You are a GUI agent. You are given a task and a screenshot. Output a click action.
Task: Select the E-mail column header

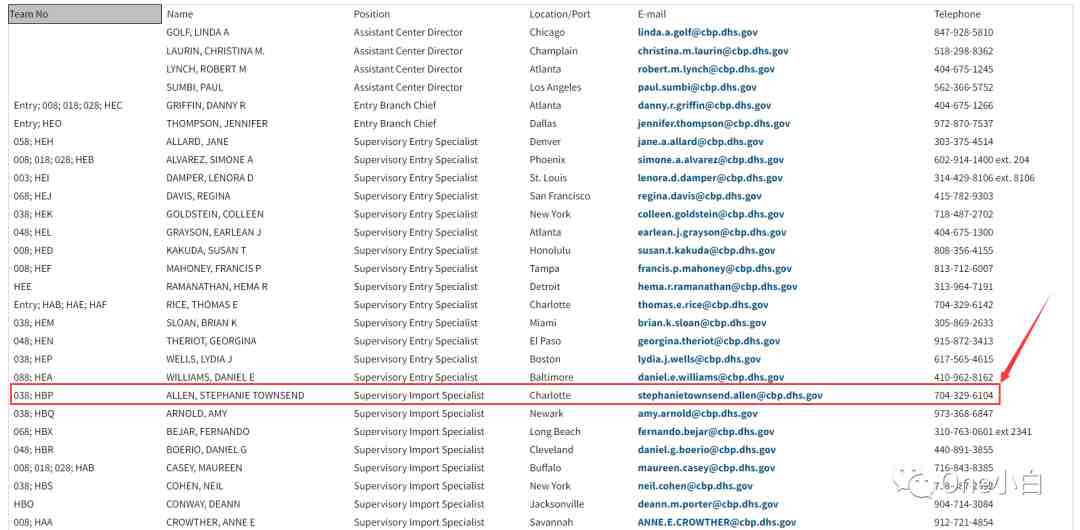[x=652, y=14]
